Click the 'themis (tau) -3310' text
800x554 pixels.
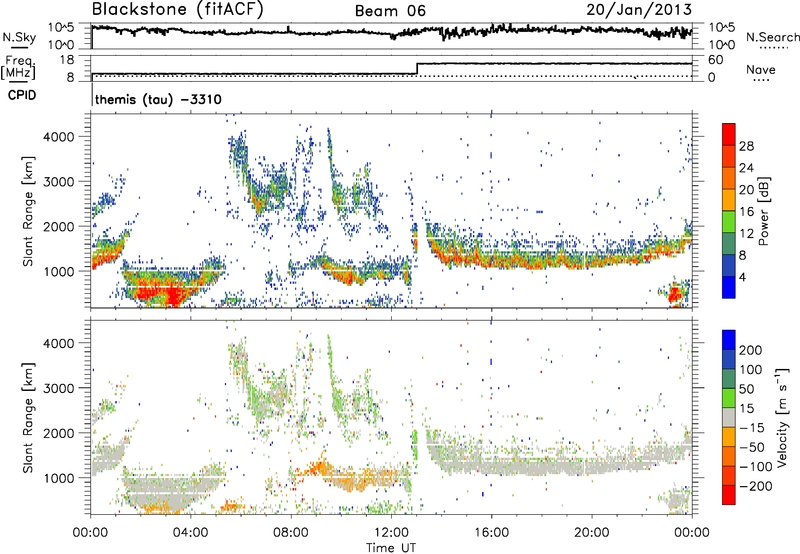click(158, 99)
